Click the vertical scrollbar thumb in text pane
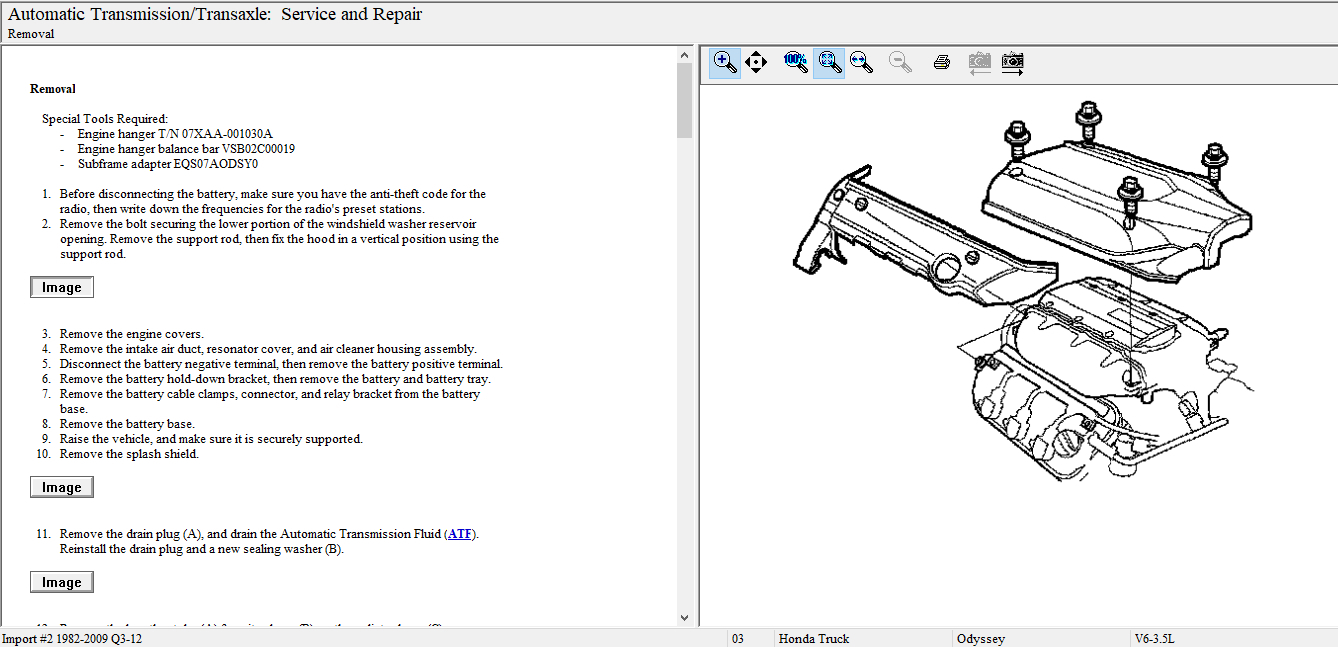 (x=685, y=100)
